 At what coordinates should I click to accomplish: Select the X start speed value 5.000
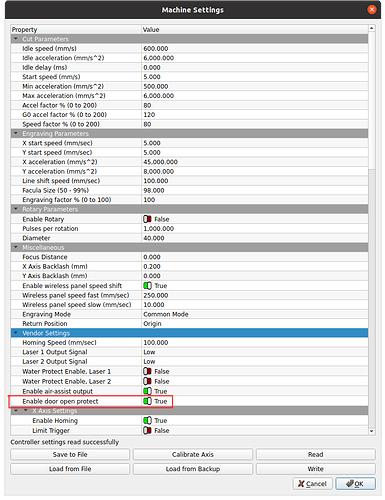(152, 143)
